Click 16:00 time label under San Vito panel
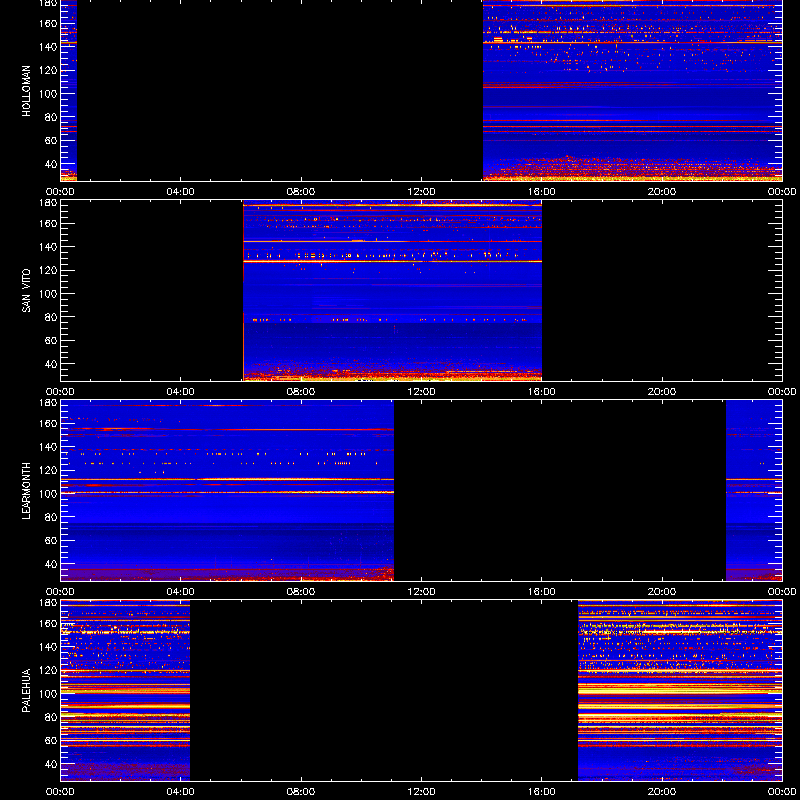800x800 pixels. click(542, 392)
